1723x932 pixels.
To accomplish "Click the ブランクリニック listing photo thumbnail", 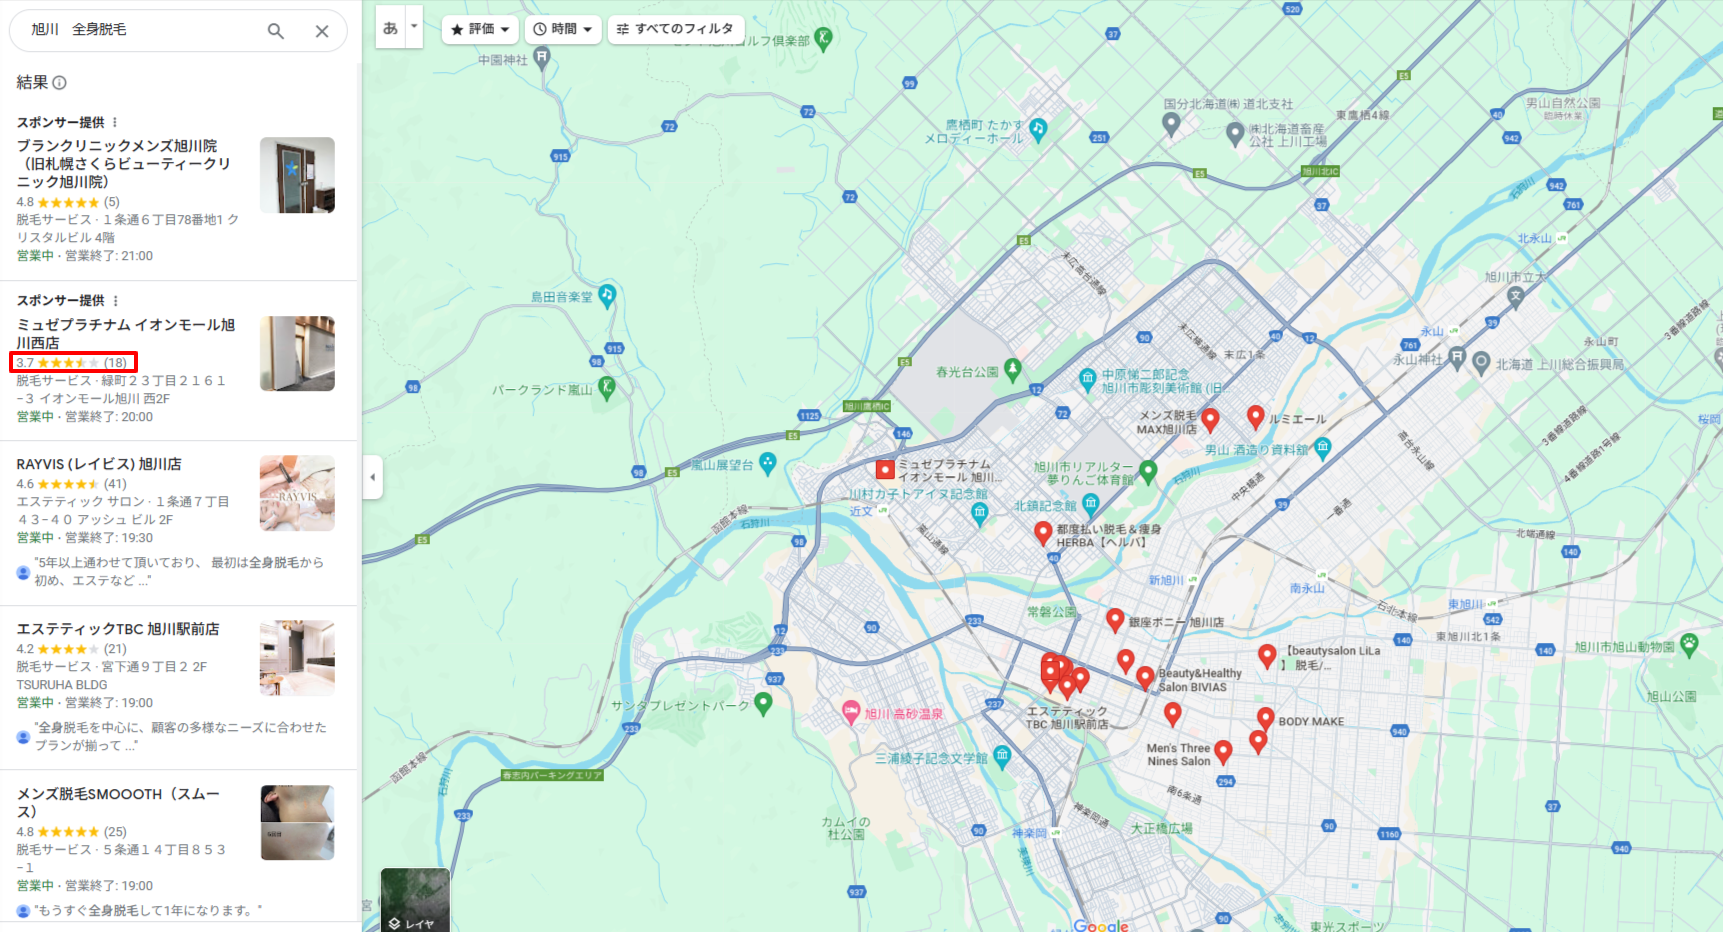I will click(x=297, y=175).
